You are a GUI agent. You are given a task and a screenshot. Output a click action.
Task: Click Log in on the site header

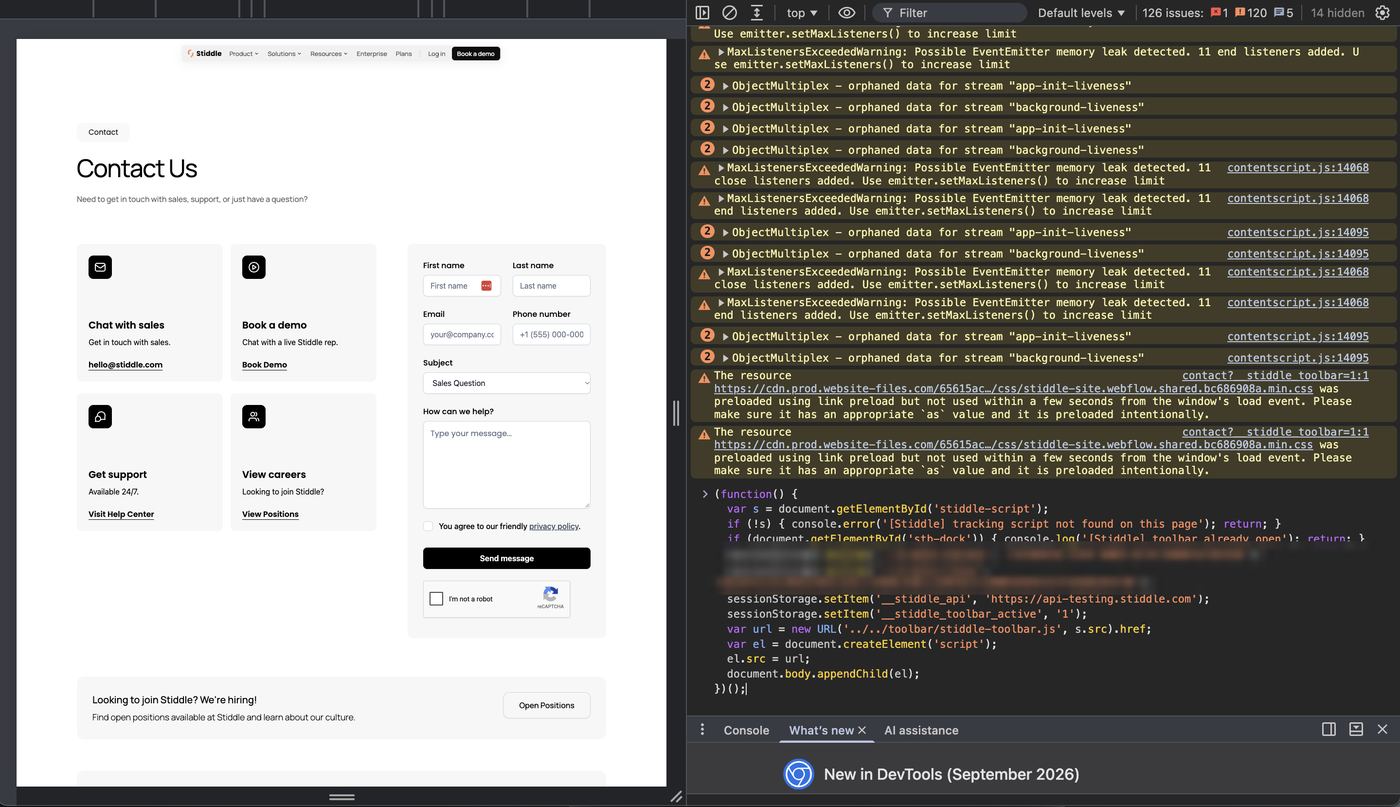(436, 54)
